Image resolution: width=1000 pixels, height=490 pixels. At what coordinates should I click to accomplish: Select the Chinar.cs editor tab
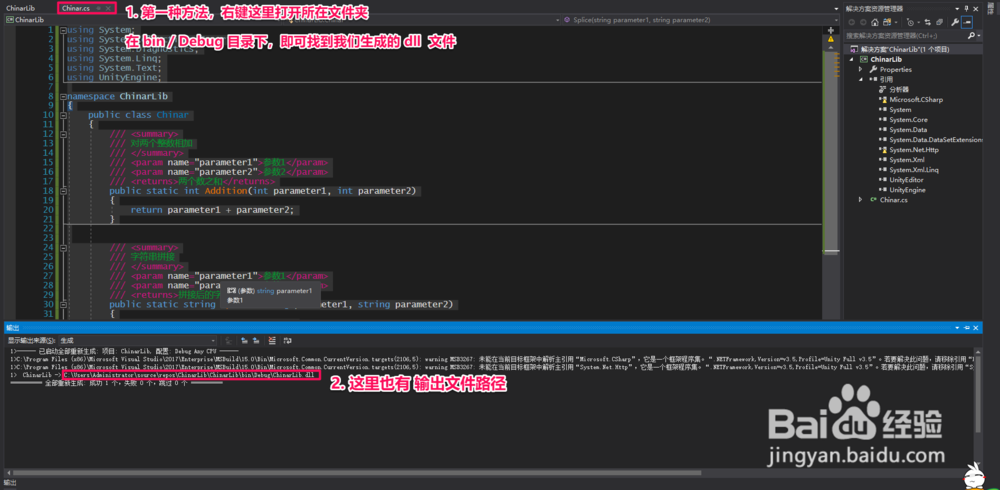76,9
